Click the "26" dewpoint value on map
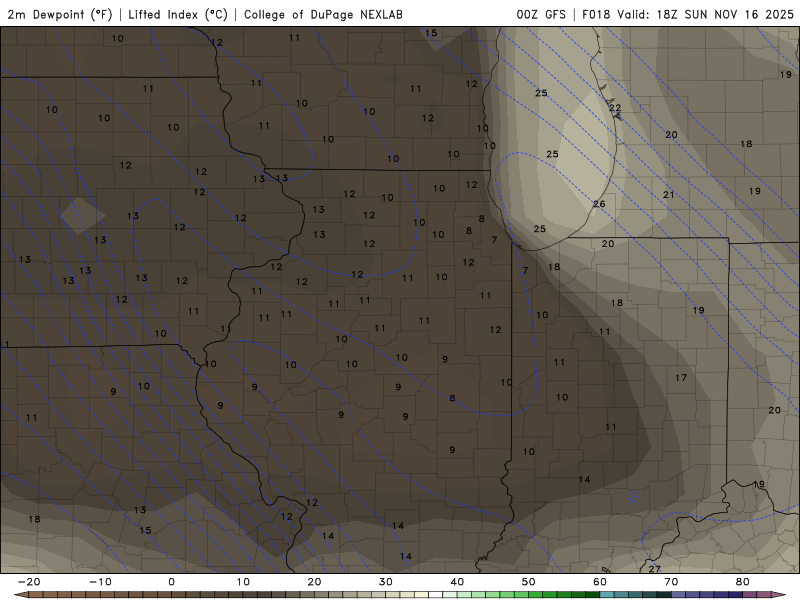The width and height of the screenshot is (800, 600). (x=599, y=204)
